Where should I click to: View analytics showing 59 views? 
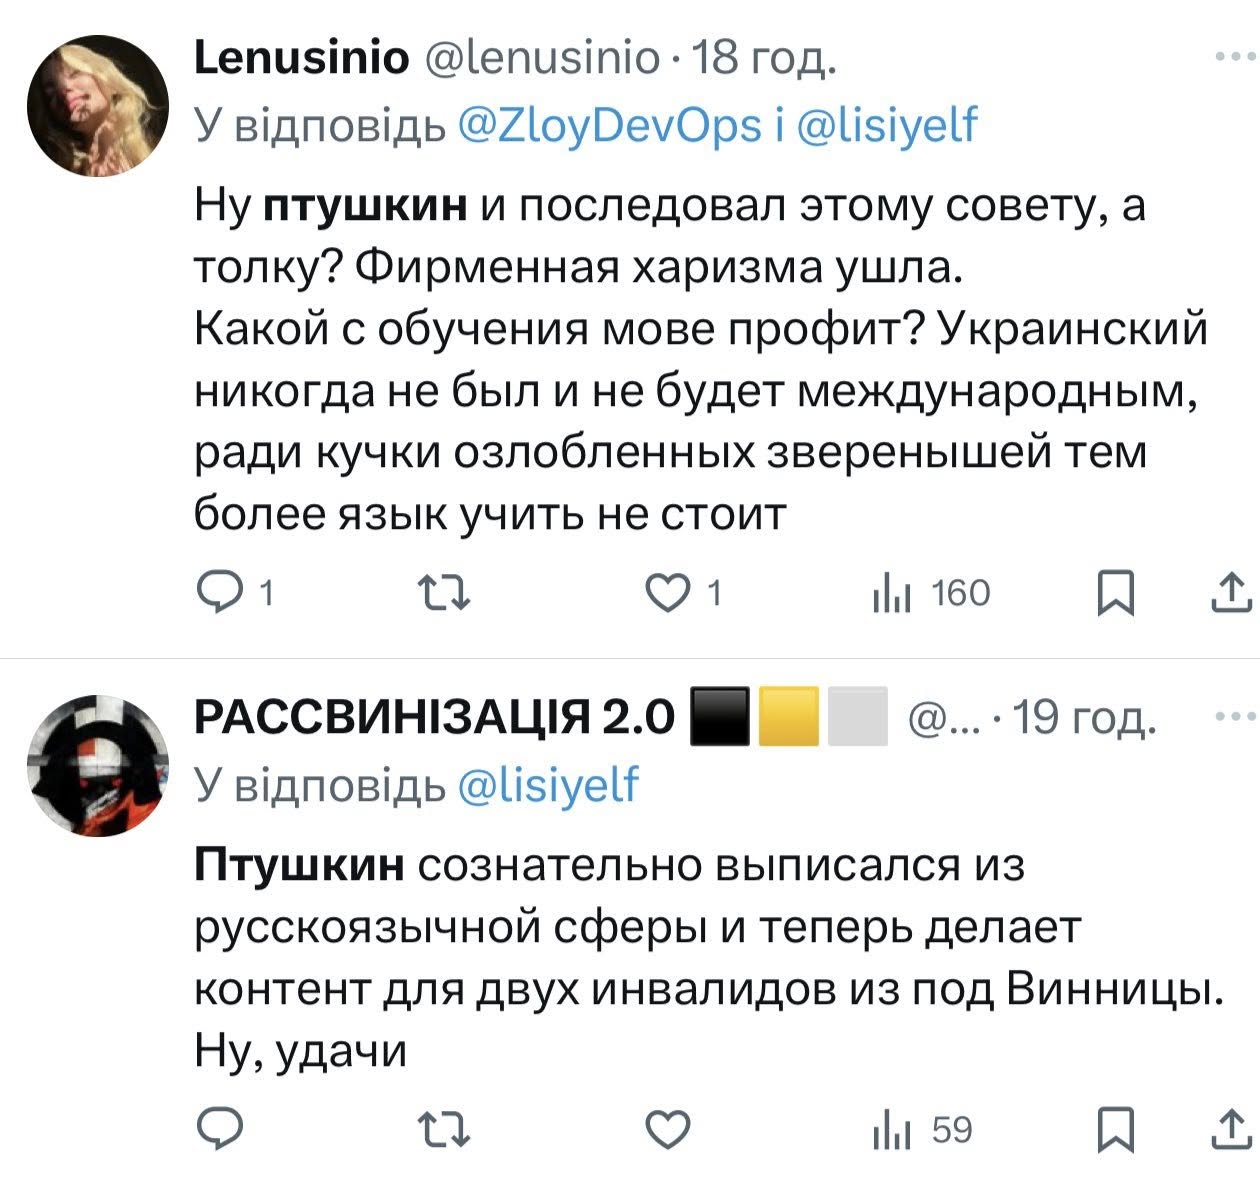(922, 1130)
